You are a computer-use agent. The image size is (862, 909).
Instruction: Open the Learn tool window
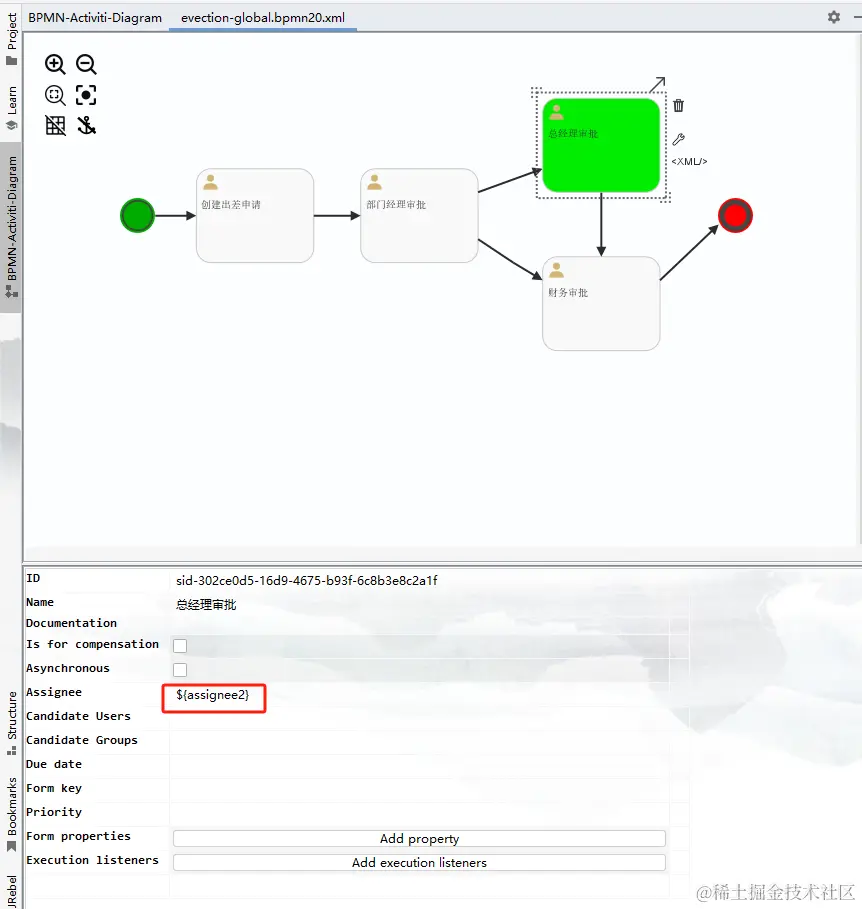pos(12,108)
